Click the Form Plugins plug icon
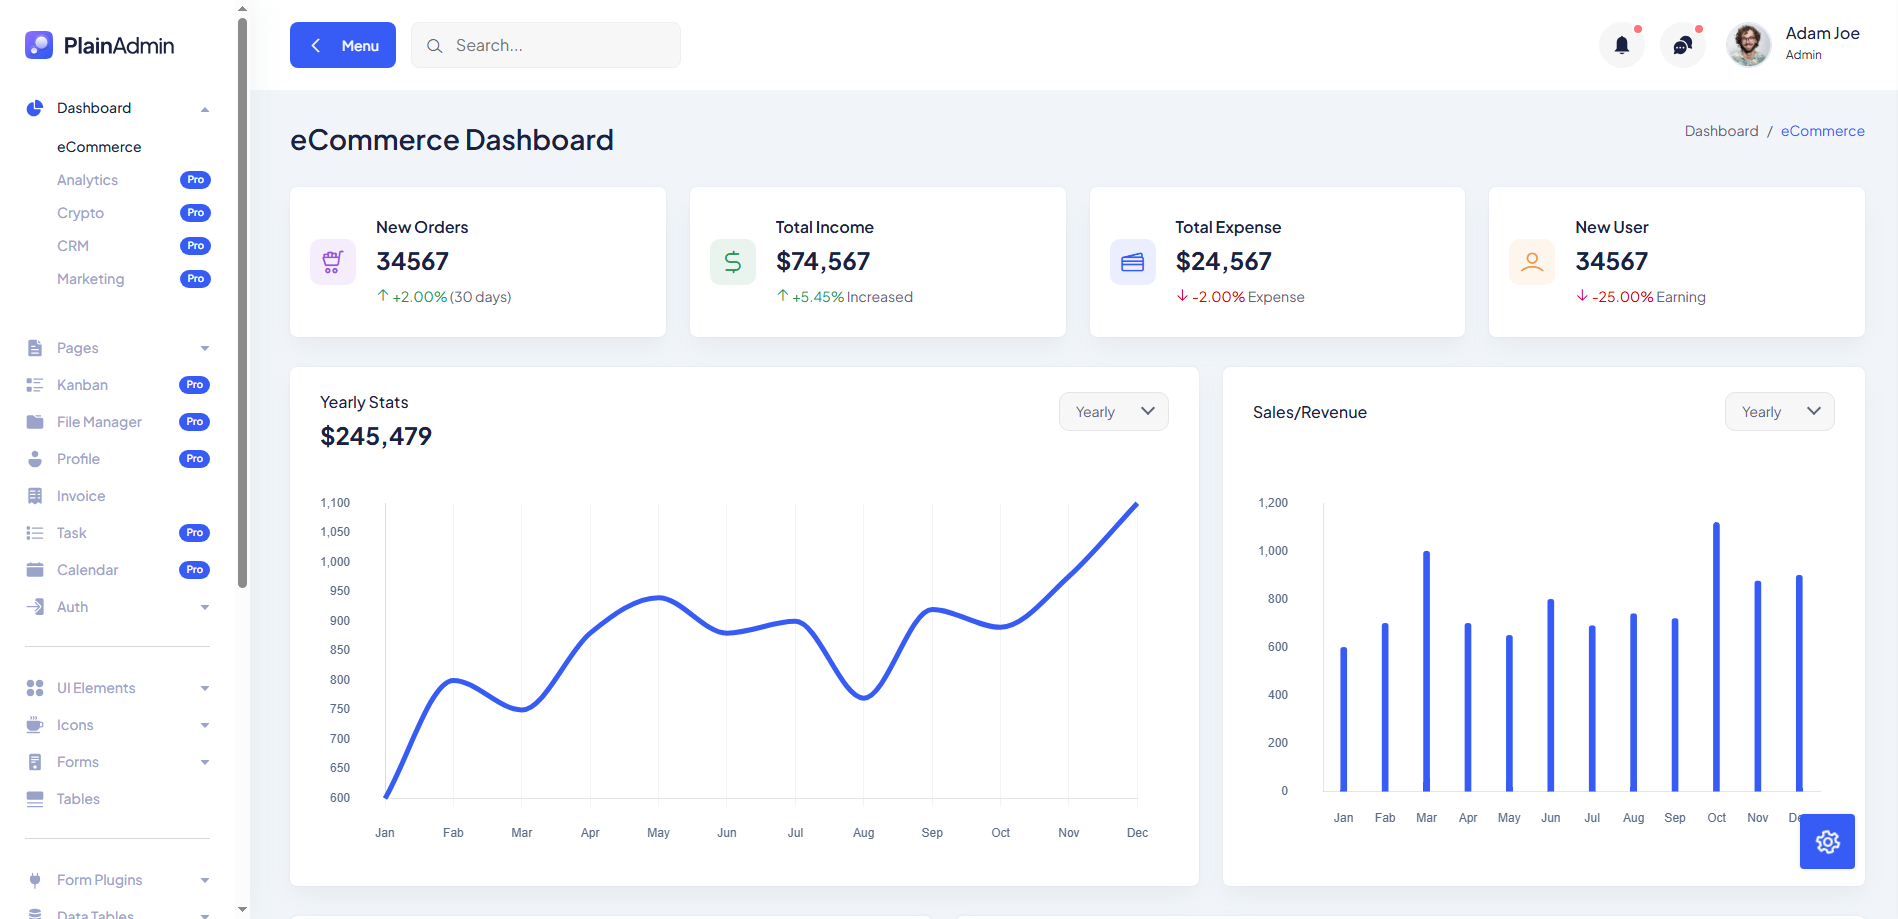The image size is (1898, 919). [x=35, y=880]
